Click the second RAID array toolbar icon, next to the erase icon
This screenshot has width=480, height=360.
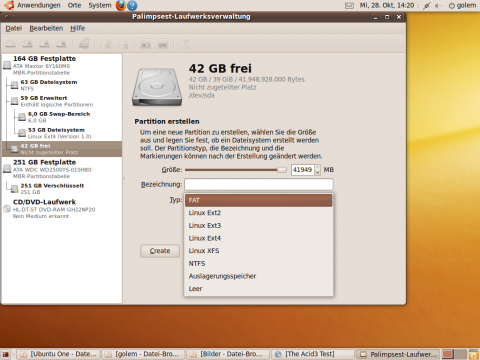coord(163,44)
